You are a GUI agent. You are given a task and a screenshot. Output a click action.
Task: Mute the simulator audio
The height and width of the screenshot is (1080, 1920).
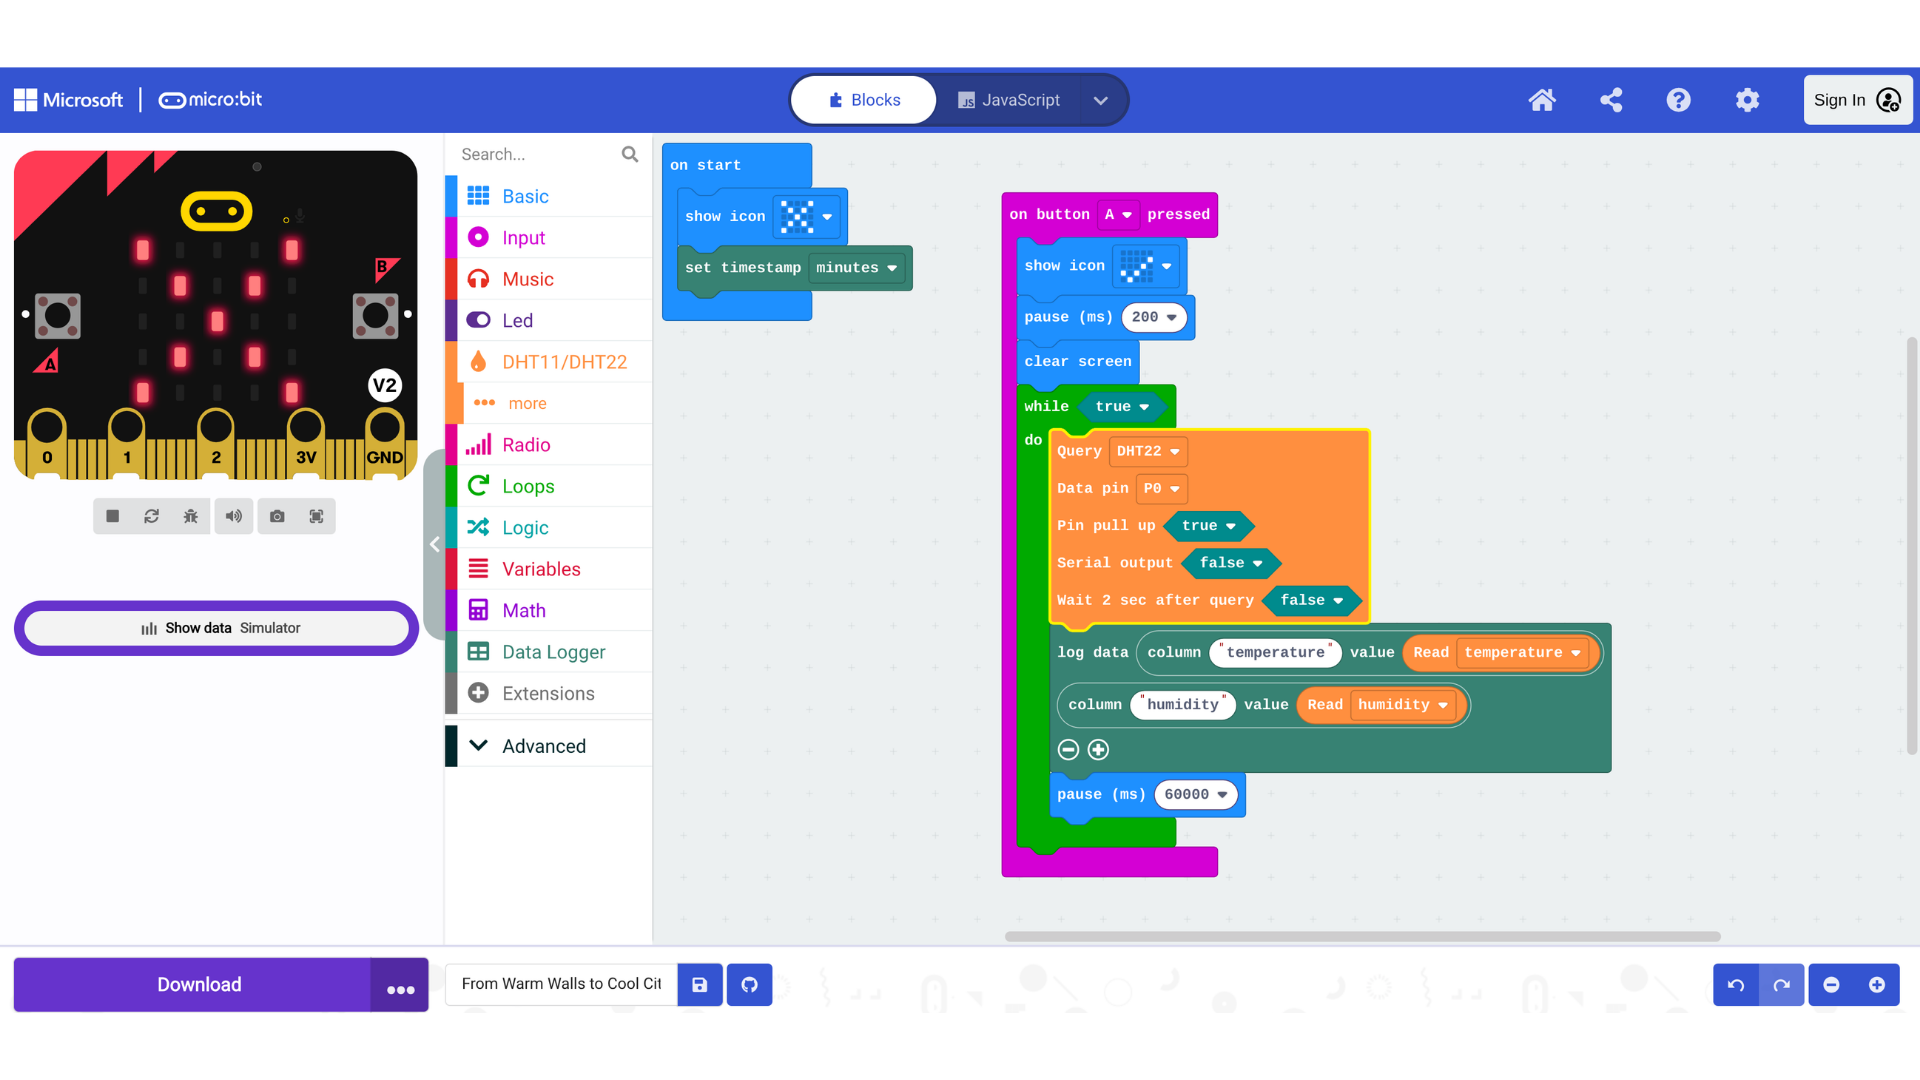(x=233, y=516)
